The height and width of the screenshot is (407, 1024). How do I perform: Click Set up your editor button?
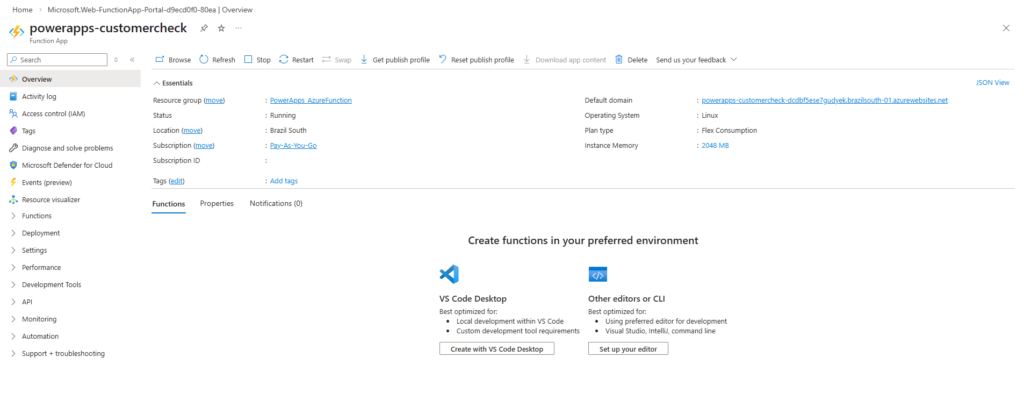click(628, 350)
